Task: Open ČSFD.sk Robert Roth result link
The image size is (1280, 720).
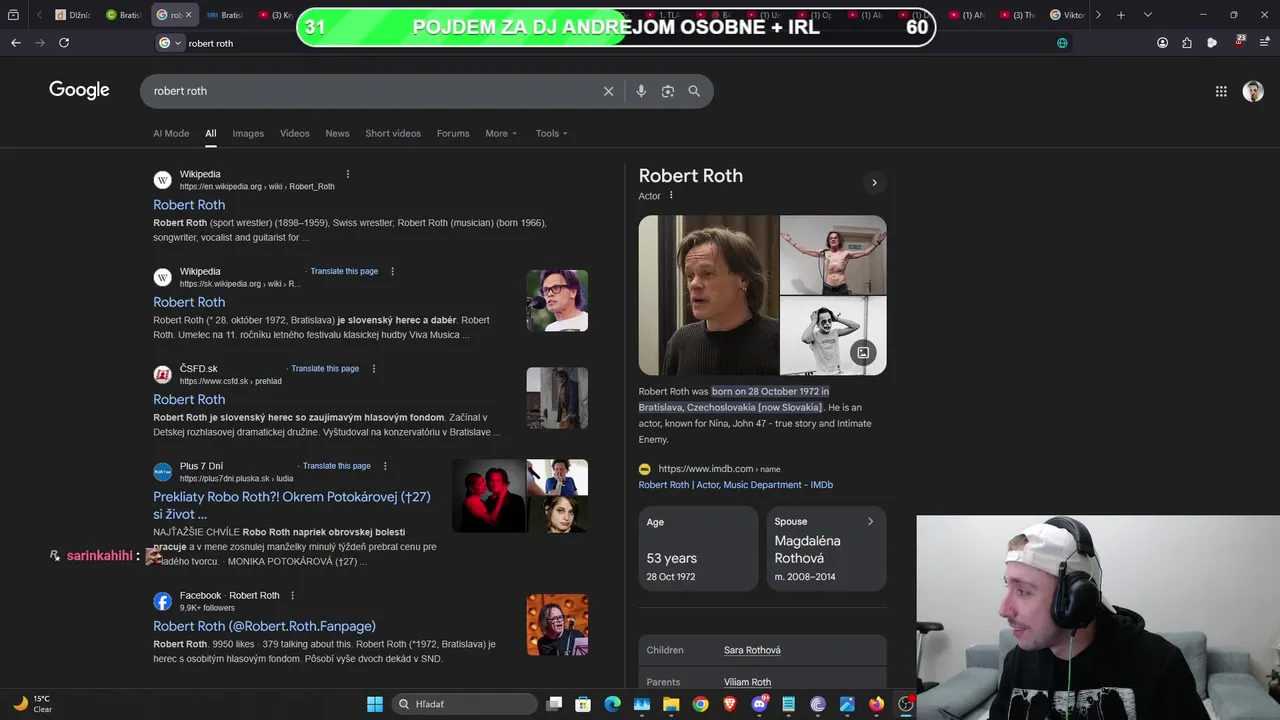Action: [x=189, y=400]
